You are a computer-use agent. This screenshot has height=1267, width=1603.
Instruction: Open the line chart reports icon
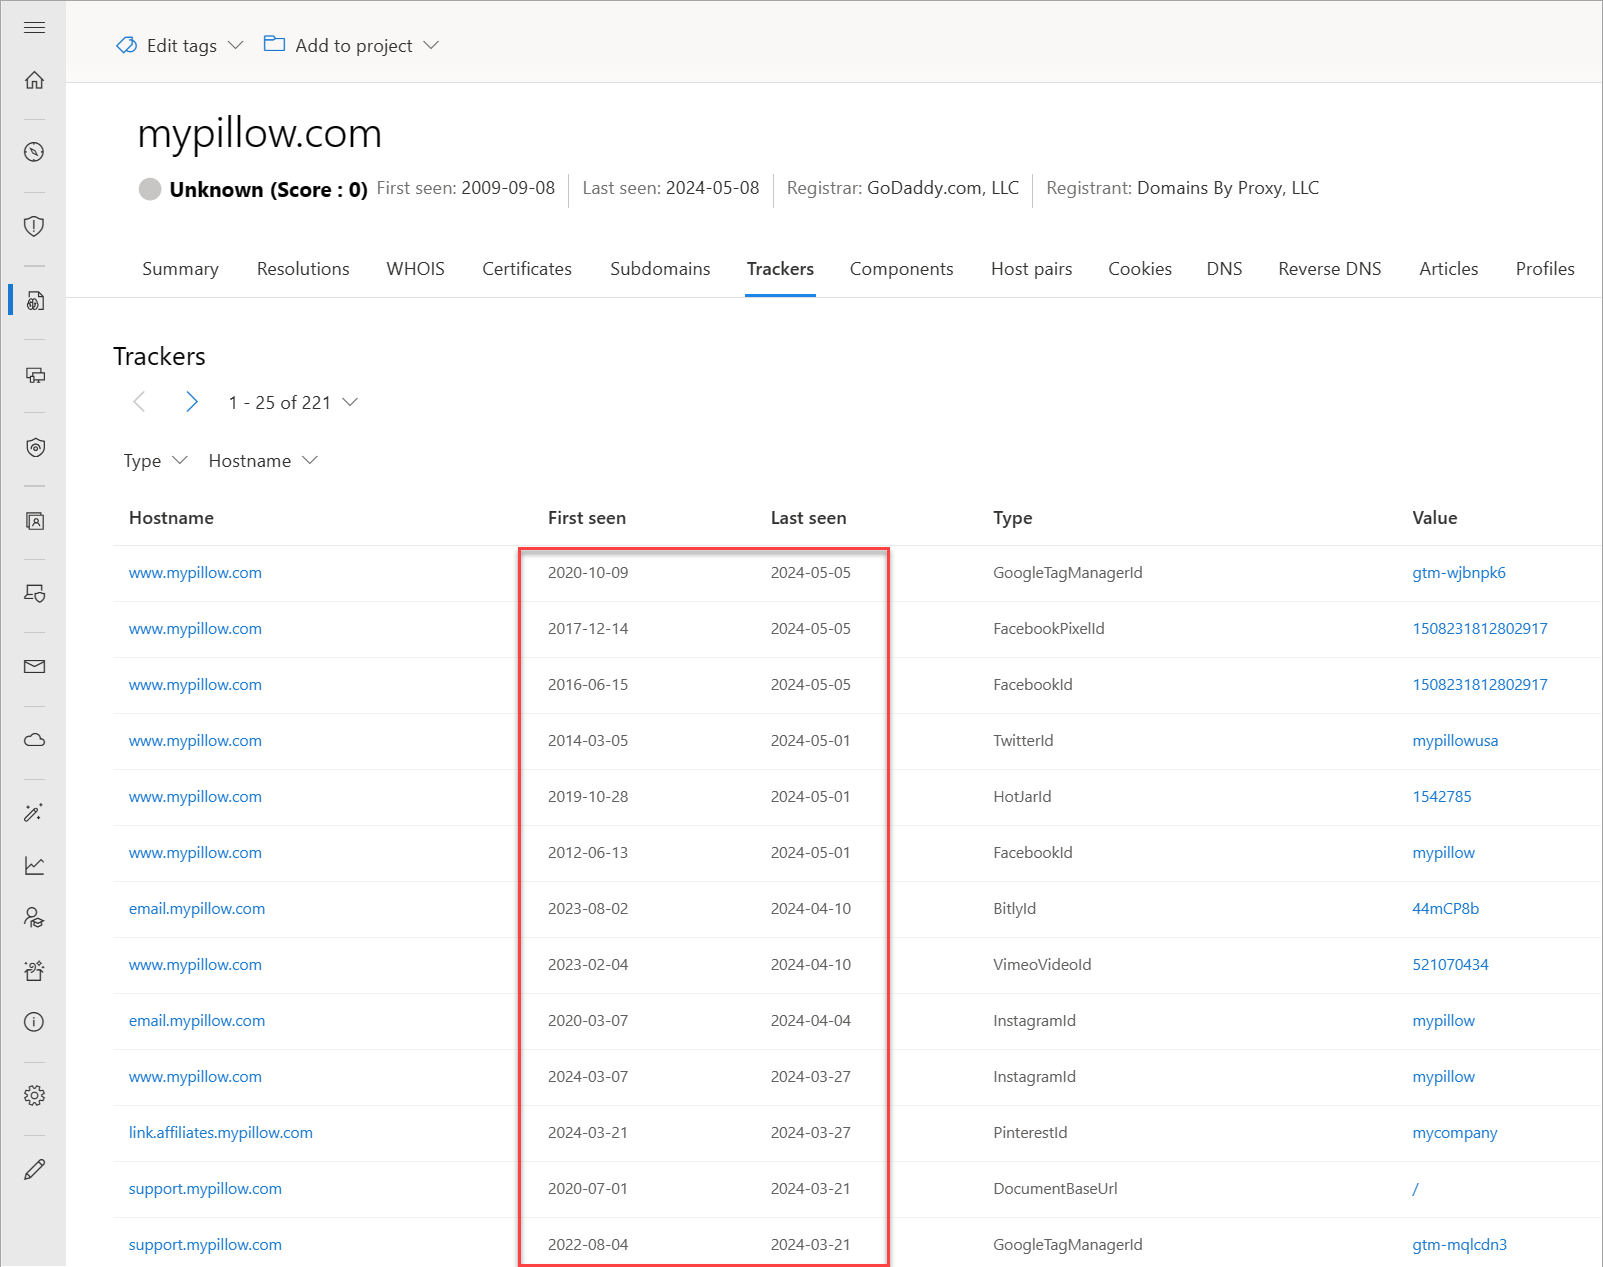[34, 865]
